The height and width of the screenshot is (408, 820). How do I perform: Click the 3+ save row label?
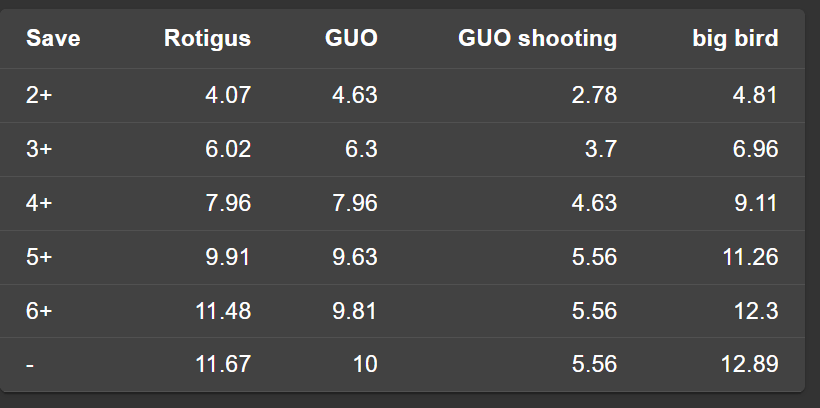pos(39,149)
